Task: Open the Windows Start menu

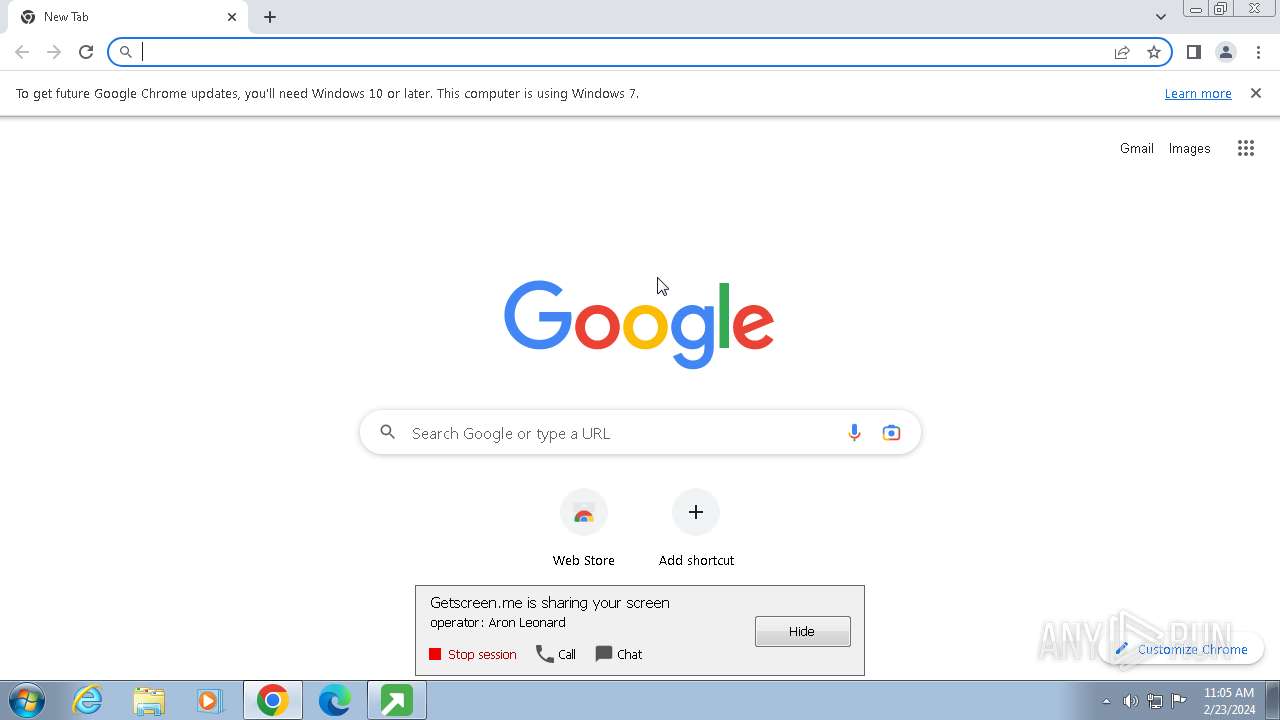Action: [x=27, y=701]
